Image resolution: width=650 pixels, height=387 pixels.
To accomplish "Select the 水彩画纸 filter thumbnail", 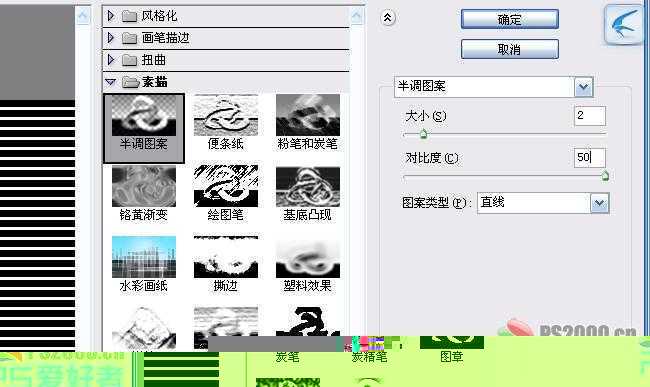I will [x=143, y=257].
